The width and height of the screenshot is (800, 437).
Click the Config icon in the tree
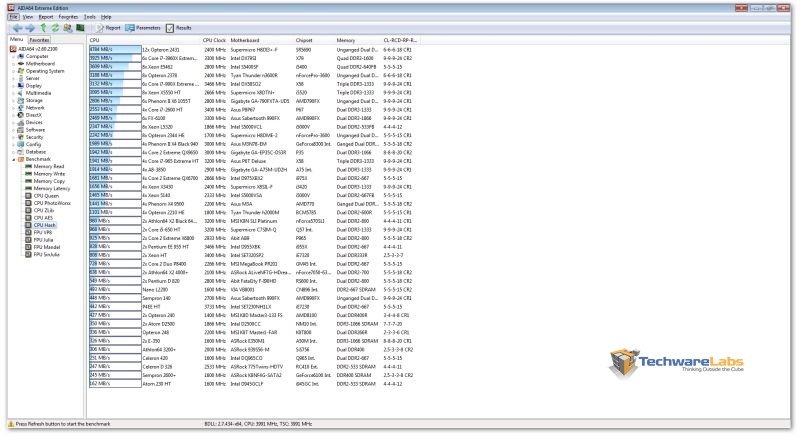click(21, 144)
